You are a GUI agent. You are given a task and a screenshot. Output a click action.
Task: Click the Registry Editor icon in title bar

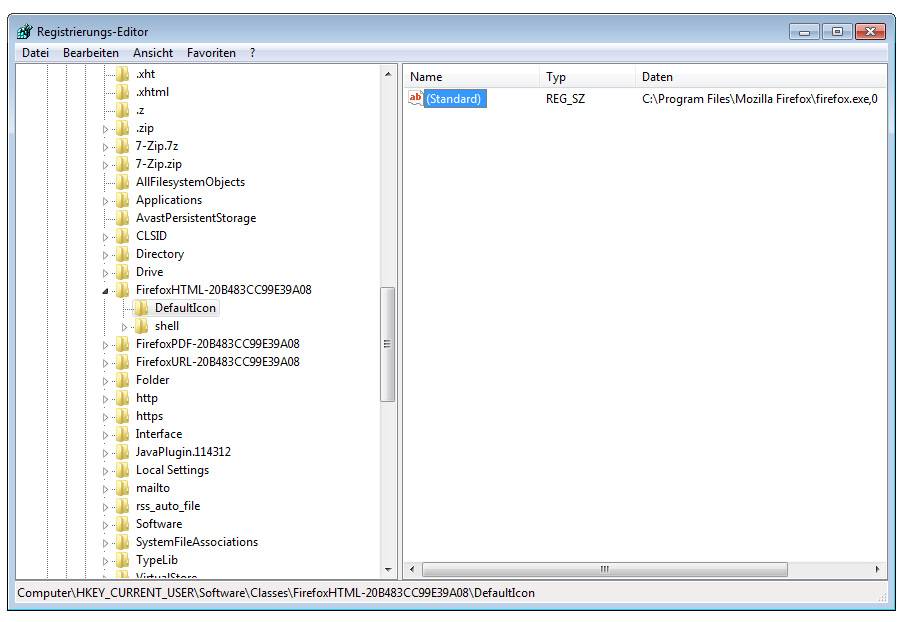pyautogui.click(x=25, y=31)
